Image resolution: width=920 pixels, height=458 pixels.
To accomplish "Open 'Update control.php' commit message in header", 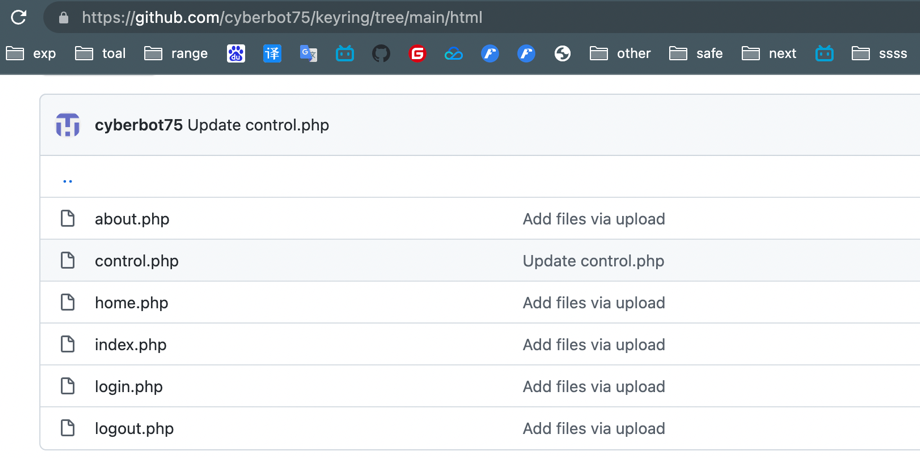I will [258, 125].
